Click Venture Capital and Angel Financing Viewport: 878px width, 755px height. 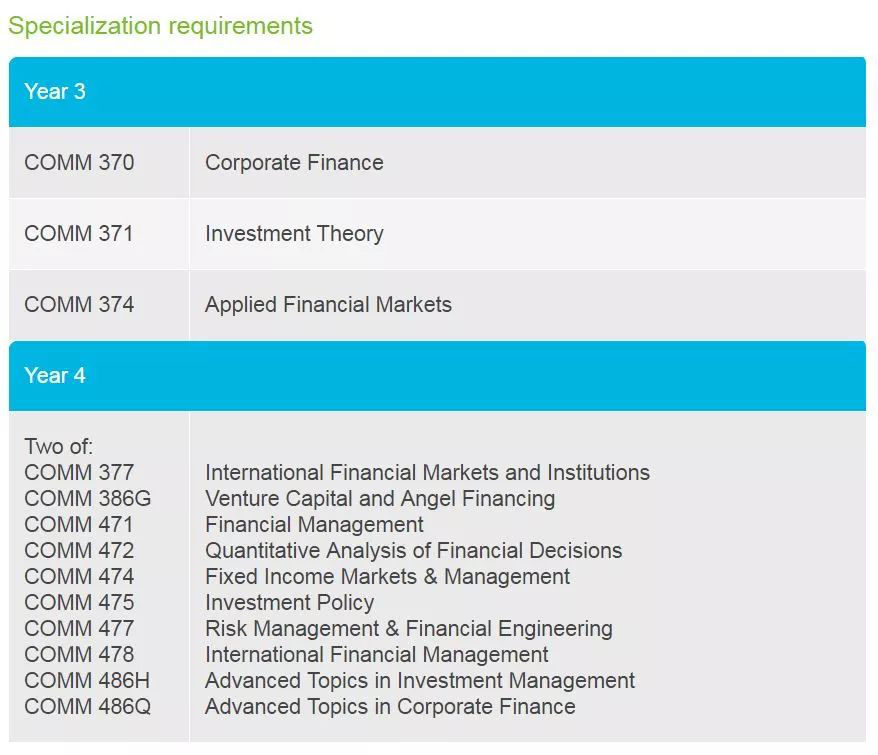[380, 499]
